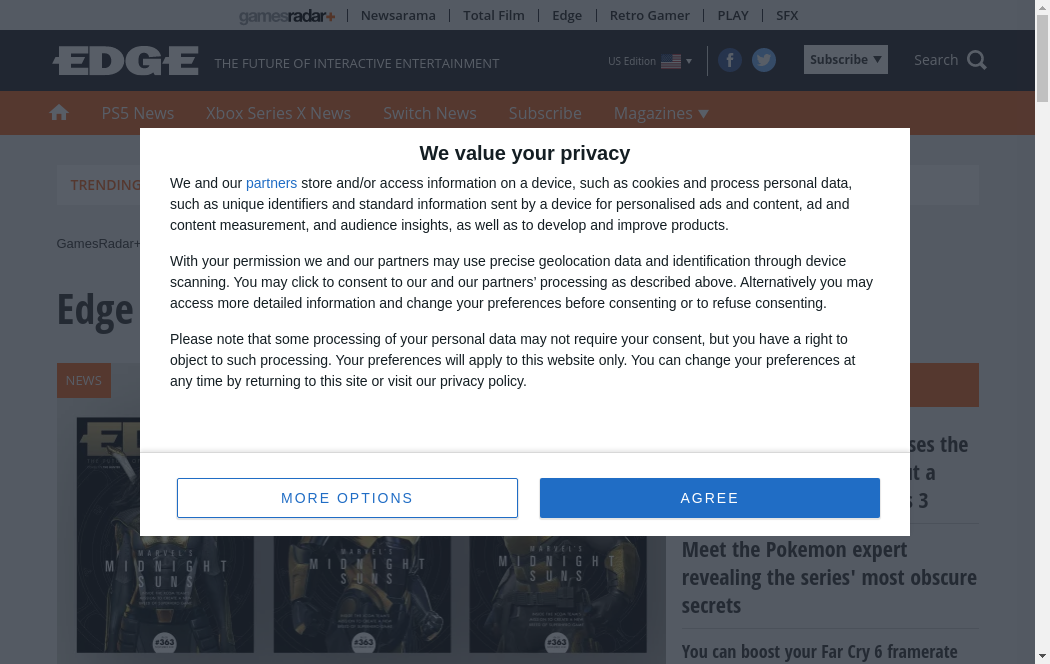Select Switch News in navigation
This screenshot has height=664, width=1050.
pyautogui.click(x=430, y=113)
